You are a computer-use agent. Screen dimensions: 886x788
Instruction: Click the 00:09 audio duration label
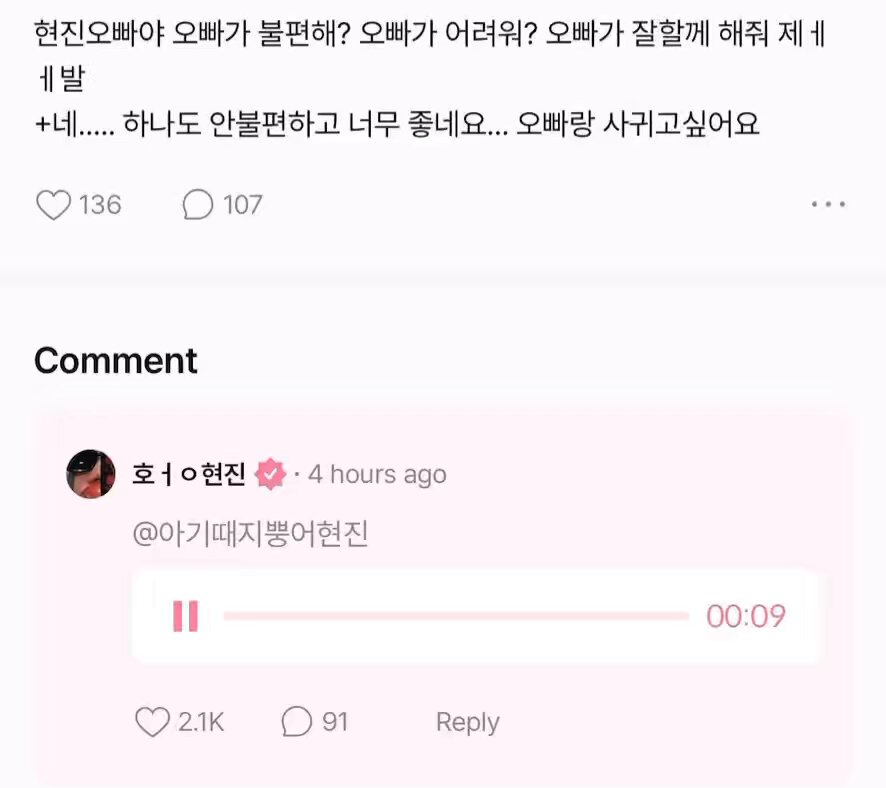click(x=746, y=616)
